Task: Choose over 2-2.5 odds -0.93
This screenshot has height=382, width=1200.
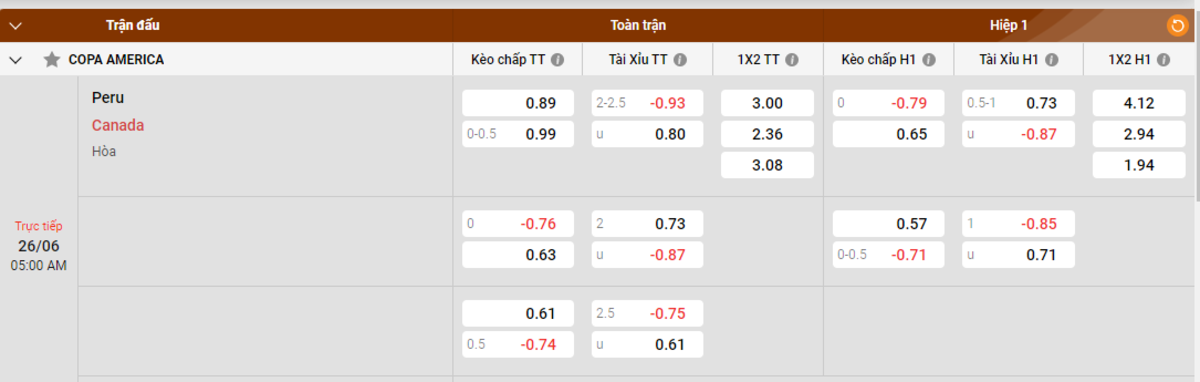Action: pos(647,103)
